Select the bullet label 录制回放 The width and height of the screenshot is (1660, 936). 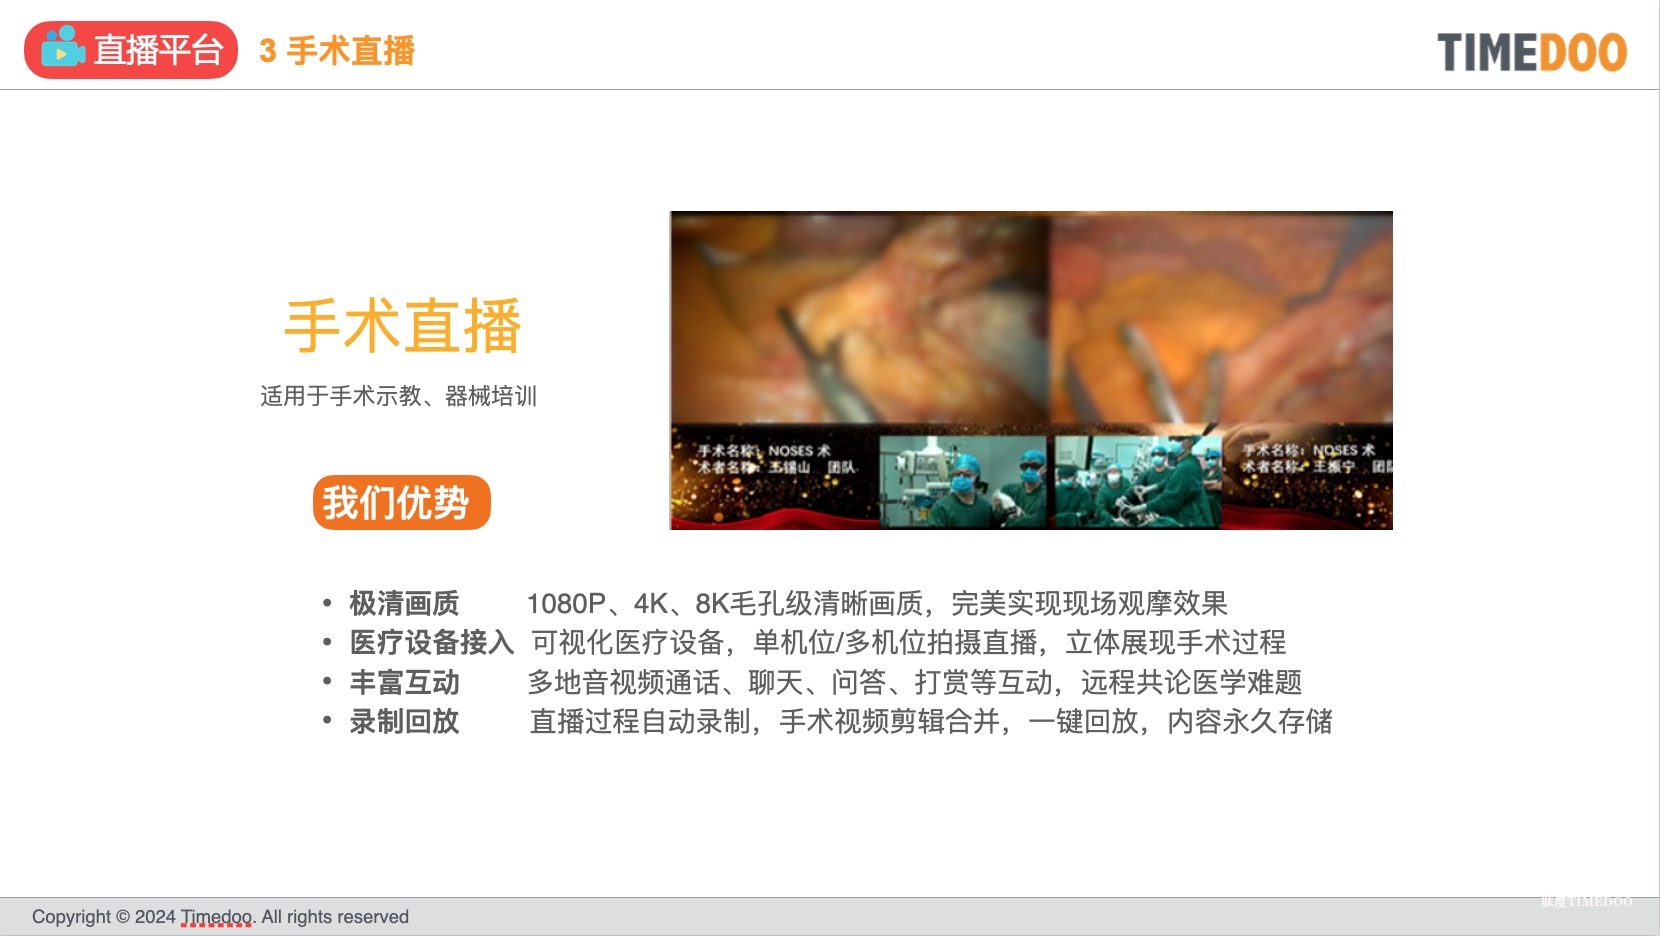pos(404,721)
